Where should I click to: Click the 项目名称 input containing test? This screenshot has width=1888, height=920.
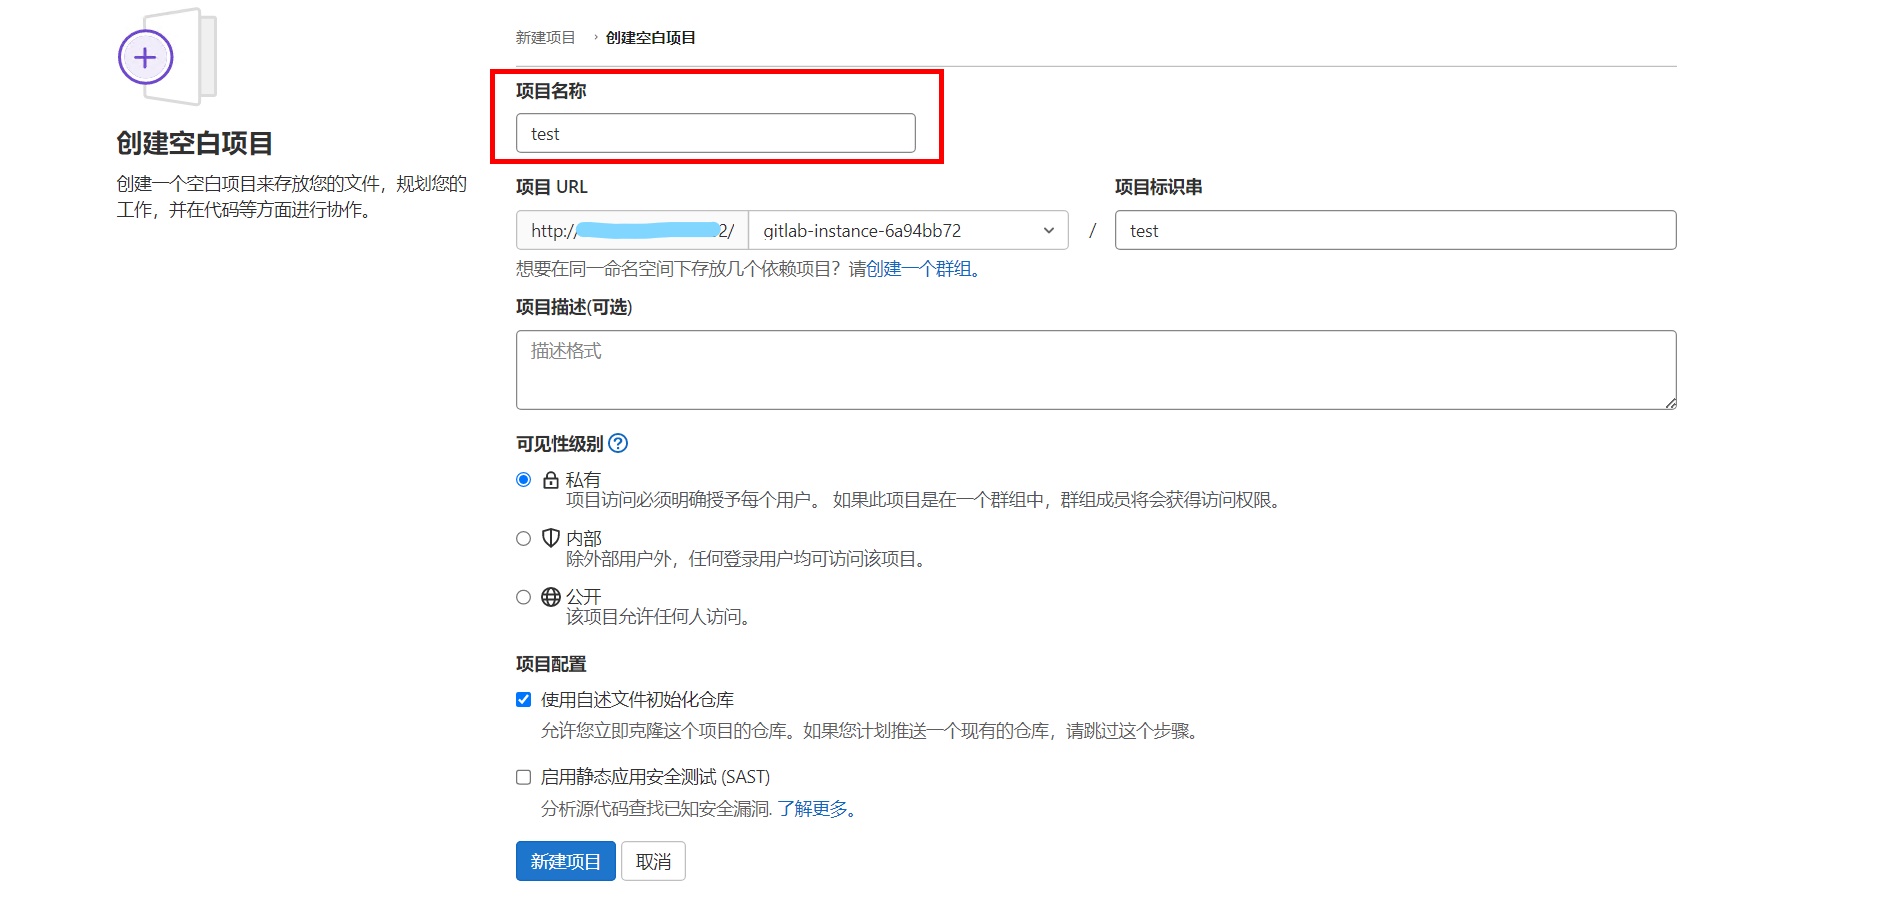[x=714, y=132]
